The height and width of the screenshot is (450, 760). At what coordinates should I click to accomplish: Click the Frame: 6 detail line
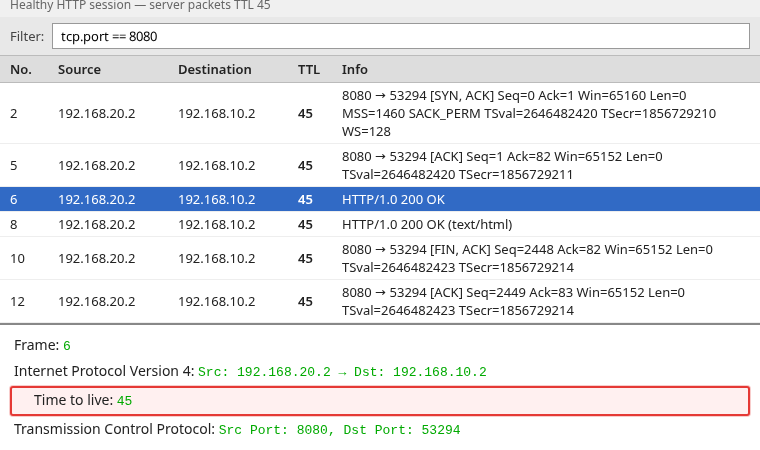point(42,345)
